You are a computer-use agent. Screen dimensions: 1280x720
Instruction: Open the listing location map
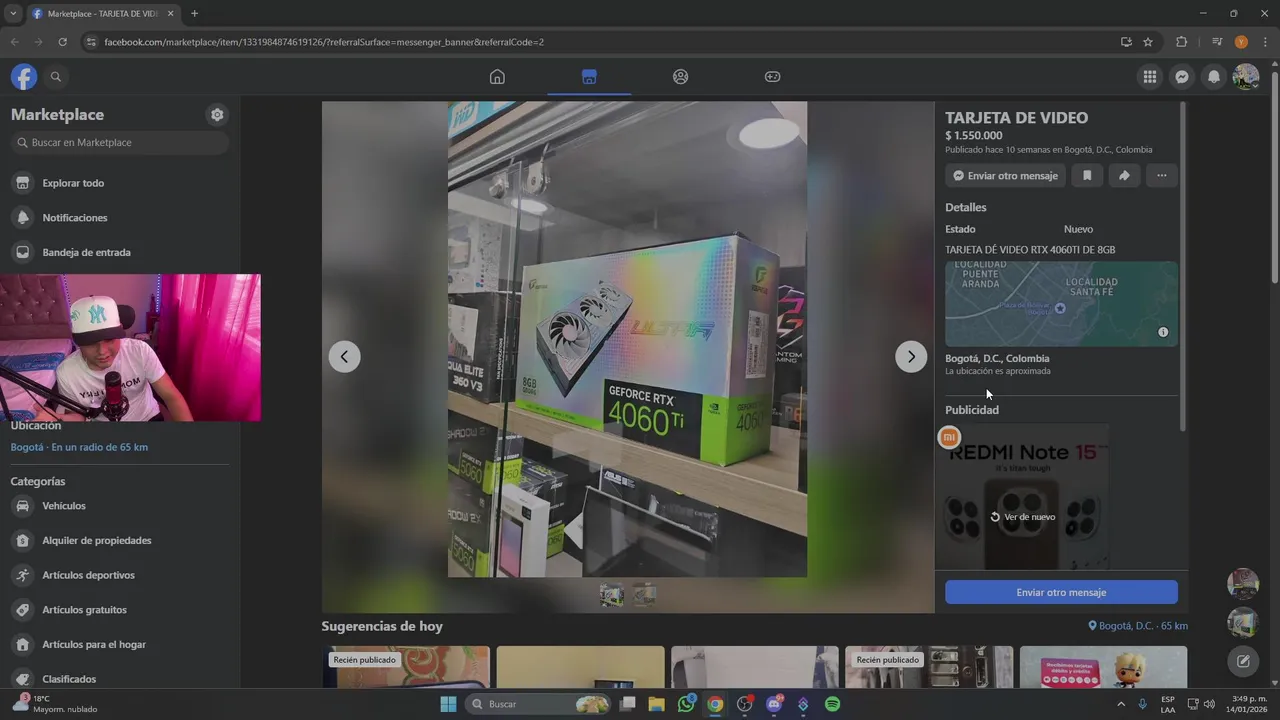pos(1061,304)
